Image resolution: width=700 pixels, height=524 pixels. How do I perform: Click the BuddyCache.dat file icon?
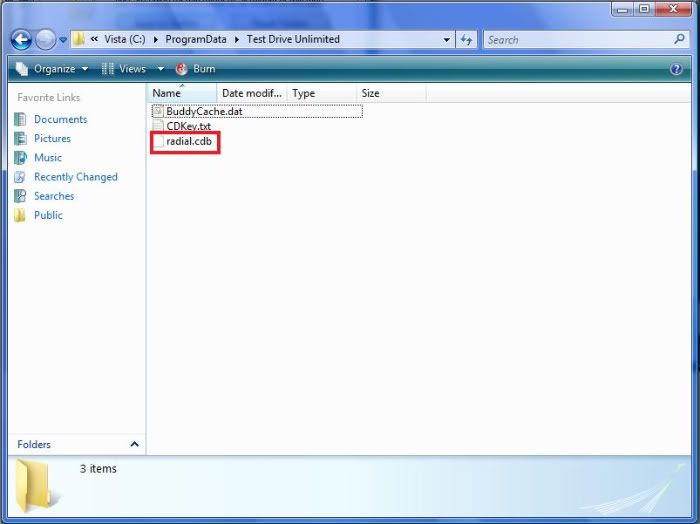[x=158, y=111]
